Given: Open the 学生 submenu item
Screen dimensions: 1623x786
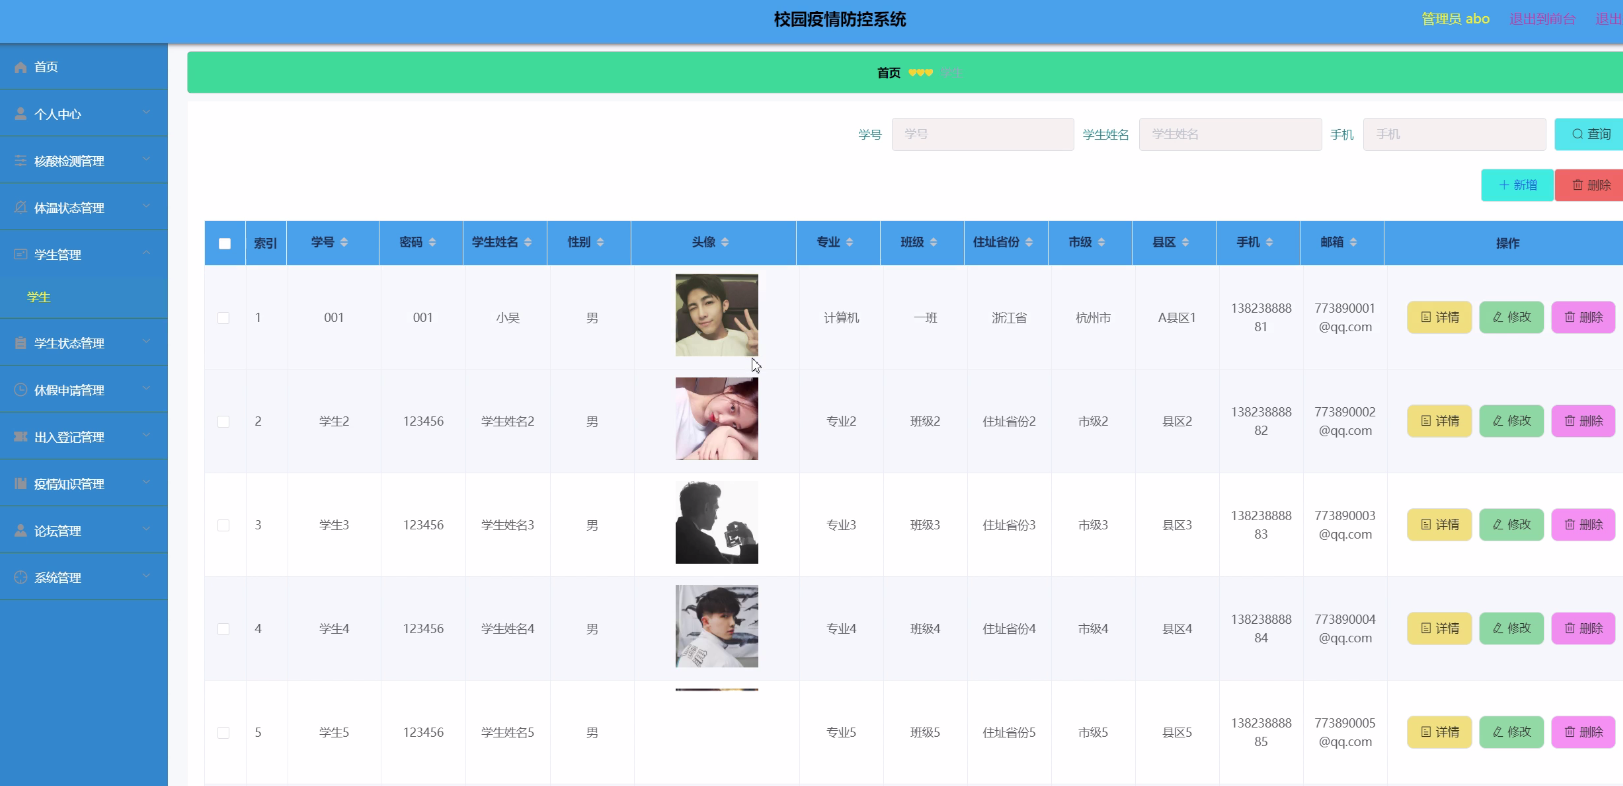Looking at the screenshot, I should pos(39,297).
